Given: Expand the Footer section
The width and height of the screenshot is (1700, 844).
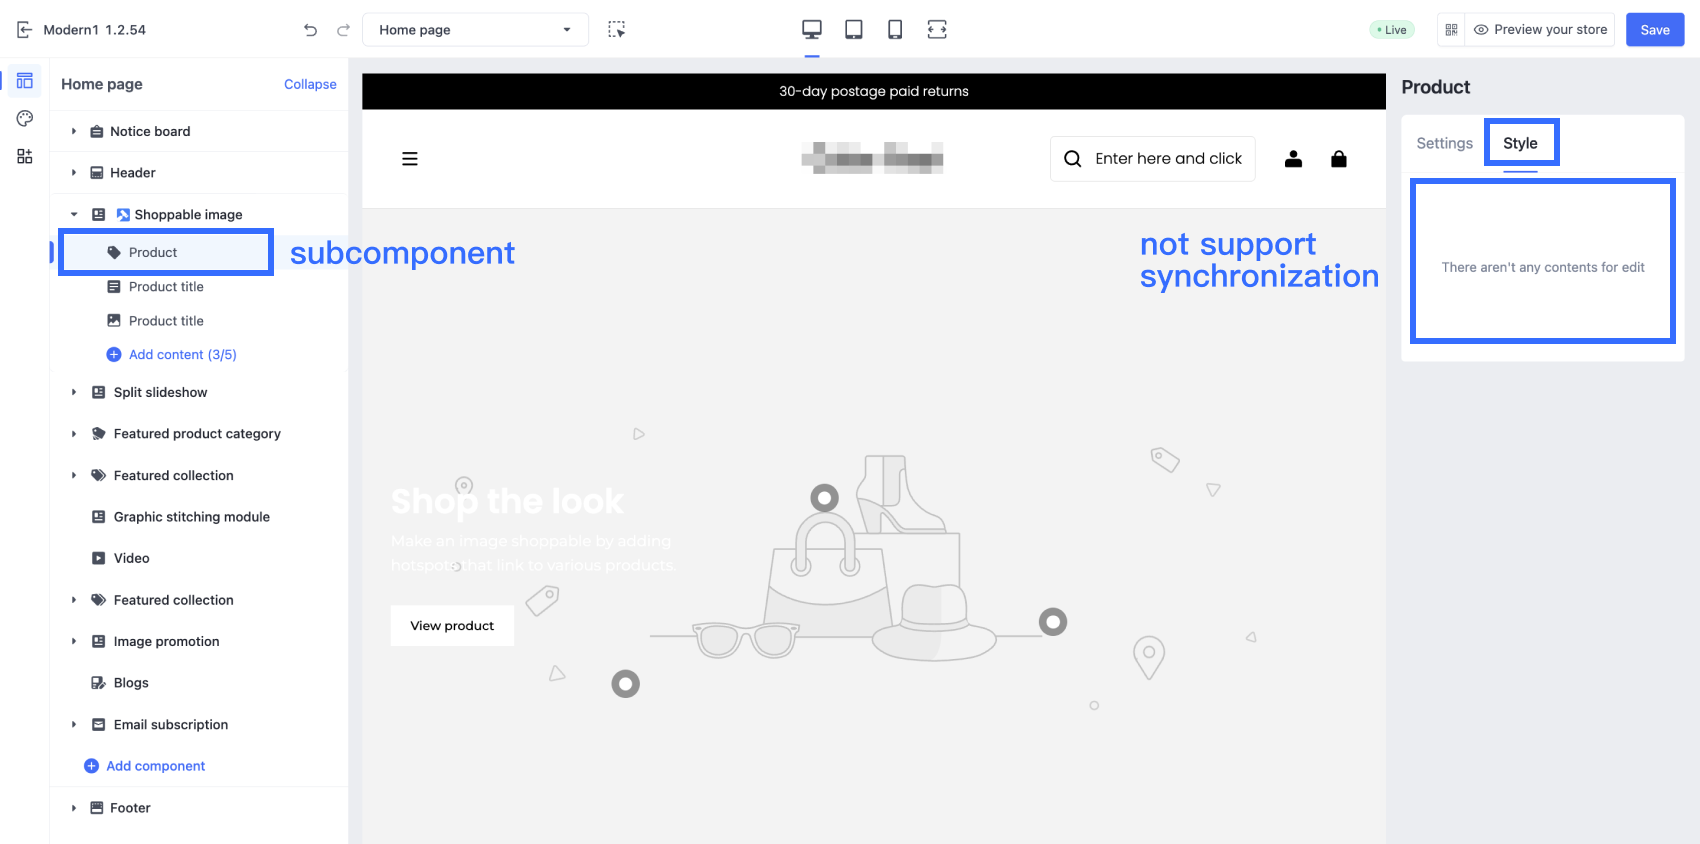Looking at the screenshot, I should click(x=74, y=808).
